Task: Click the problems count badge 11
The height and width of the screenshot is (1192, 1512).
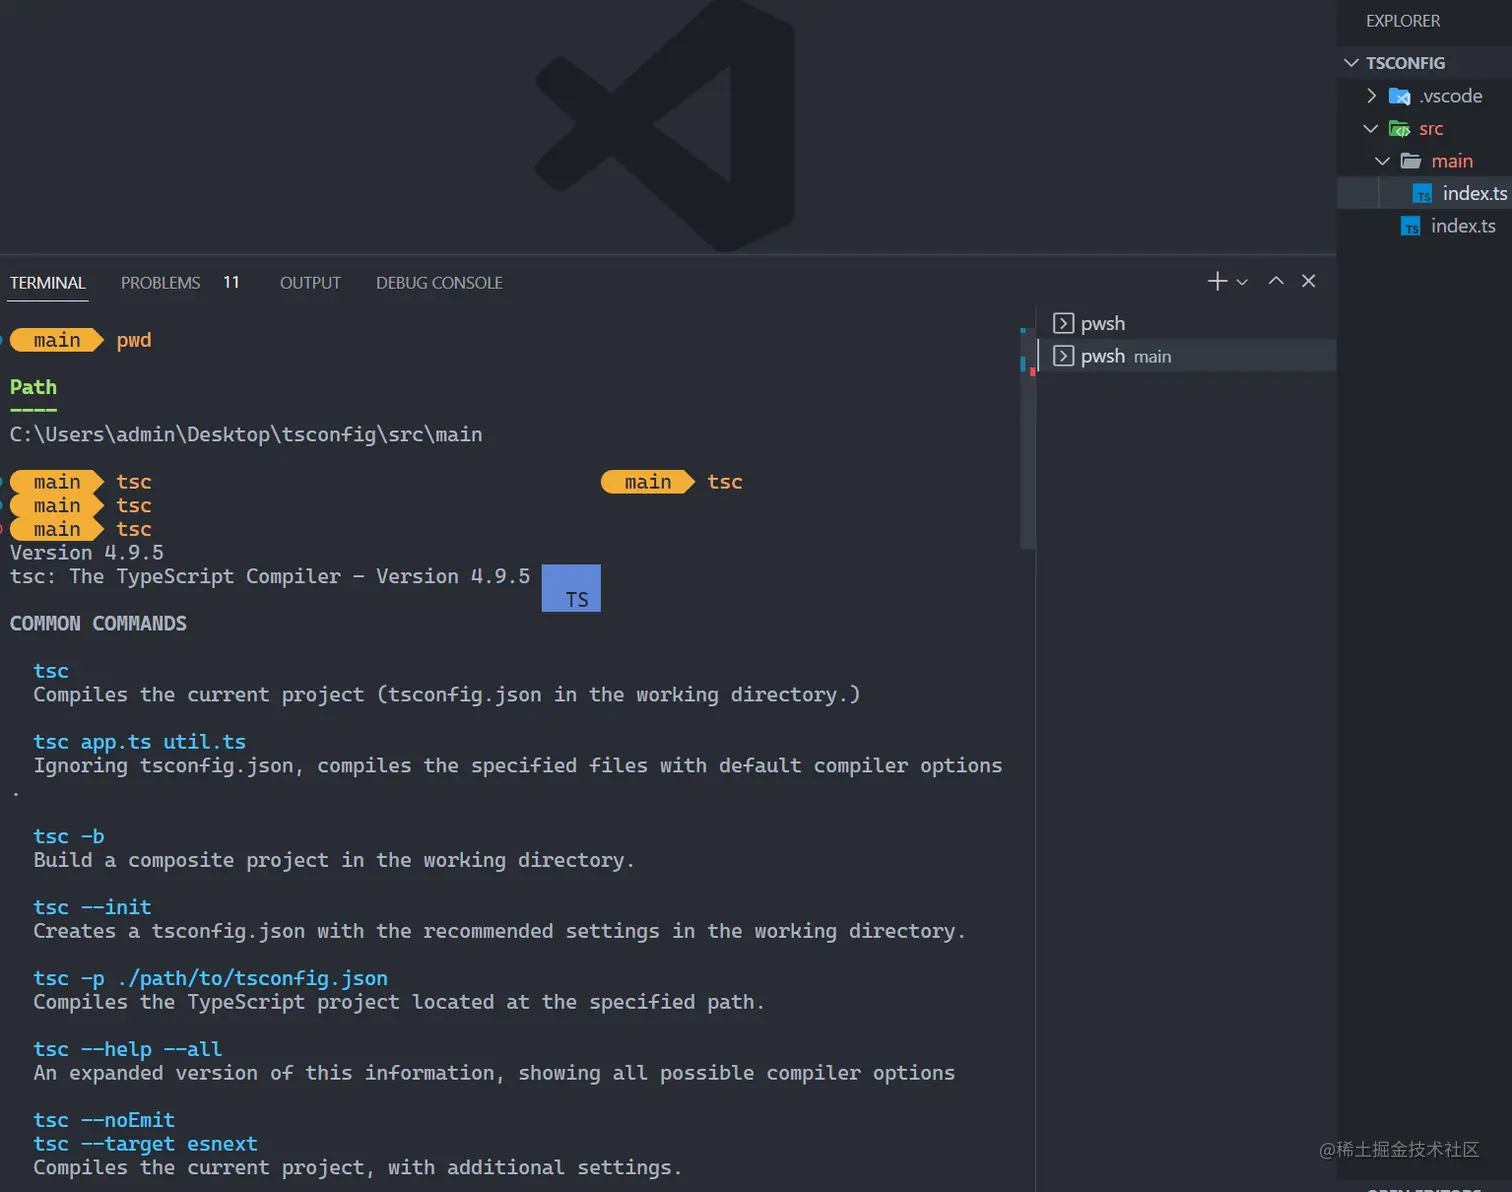Action: (x=231, y=282)
